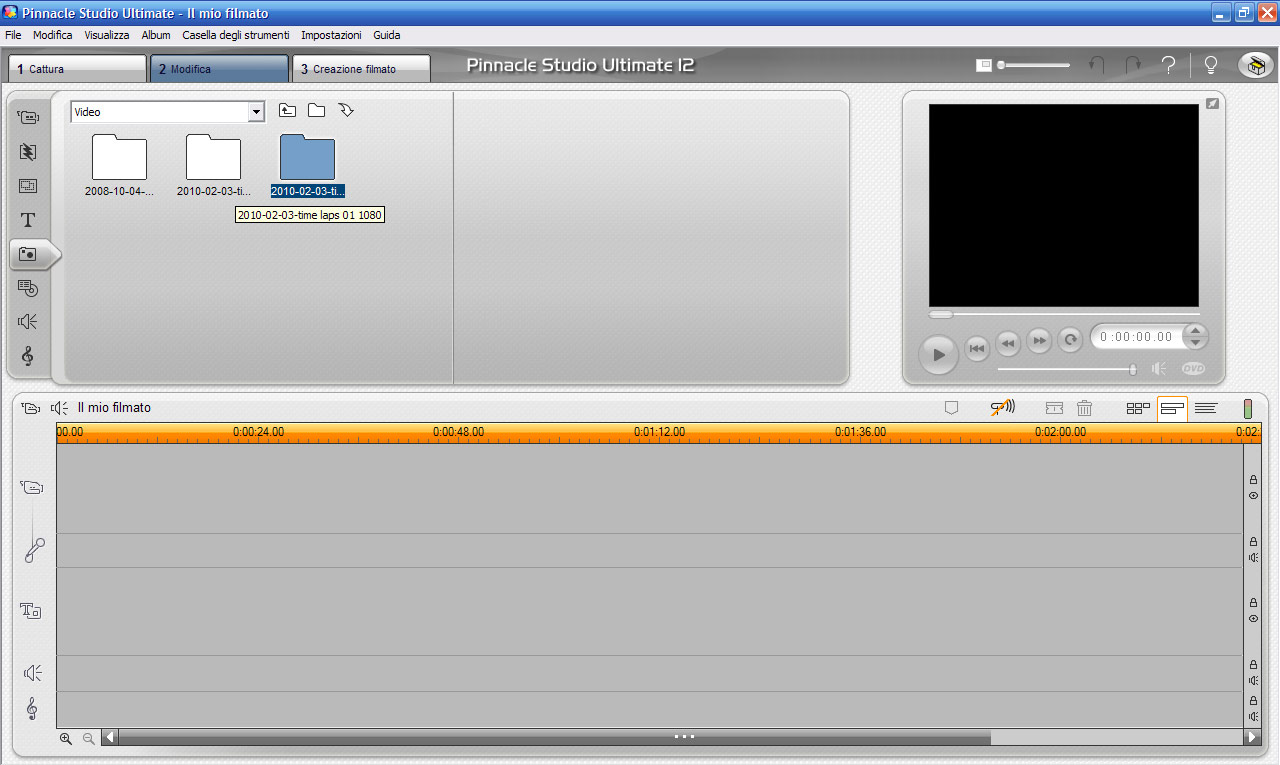Mute the music track
Viewport: 1280px width, 765px height.
coord(1253,716)
